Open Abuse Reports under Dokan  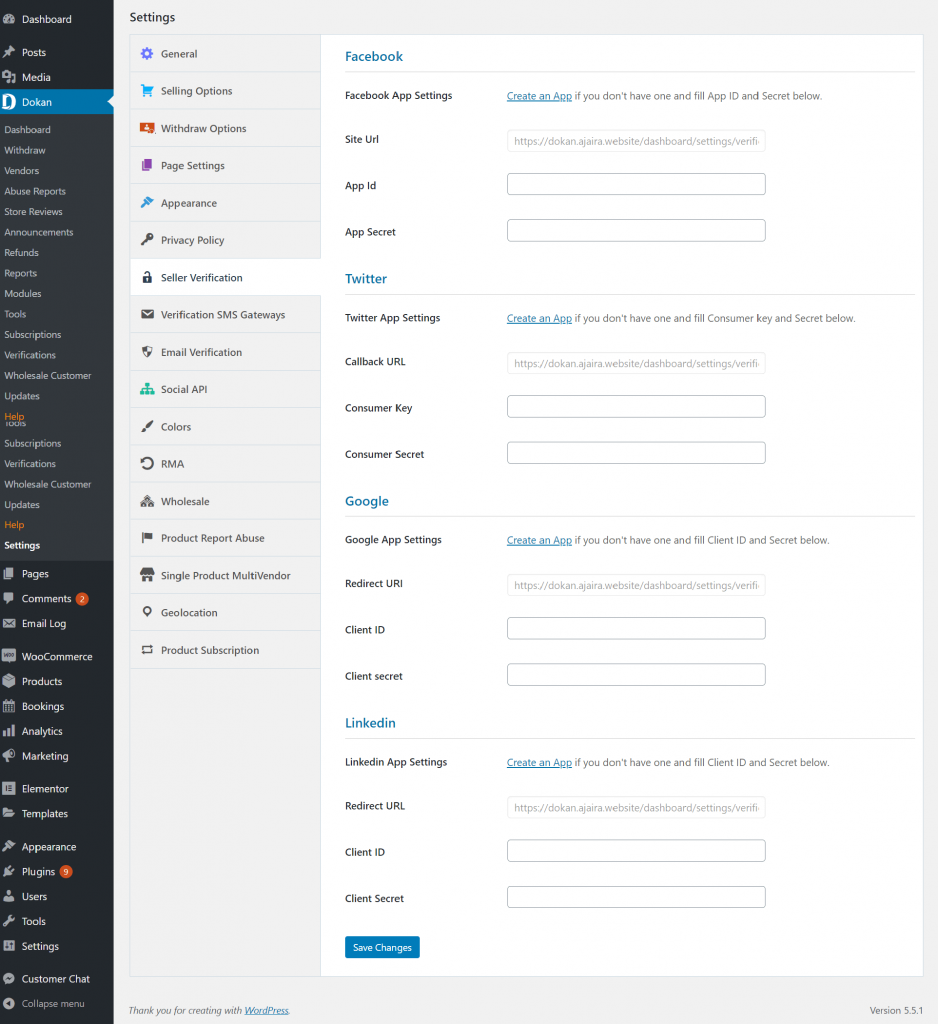pyautogui.click(x=35, y=191)
